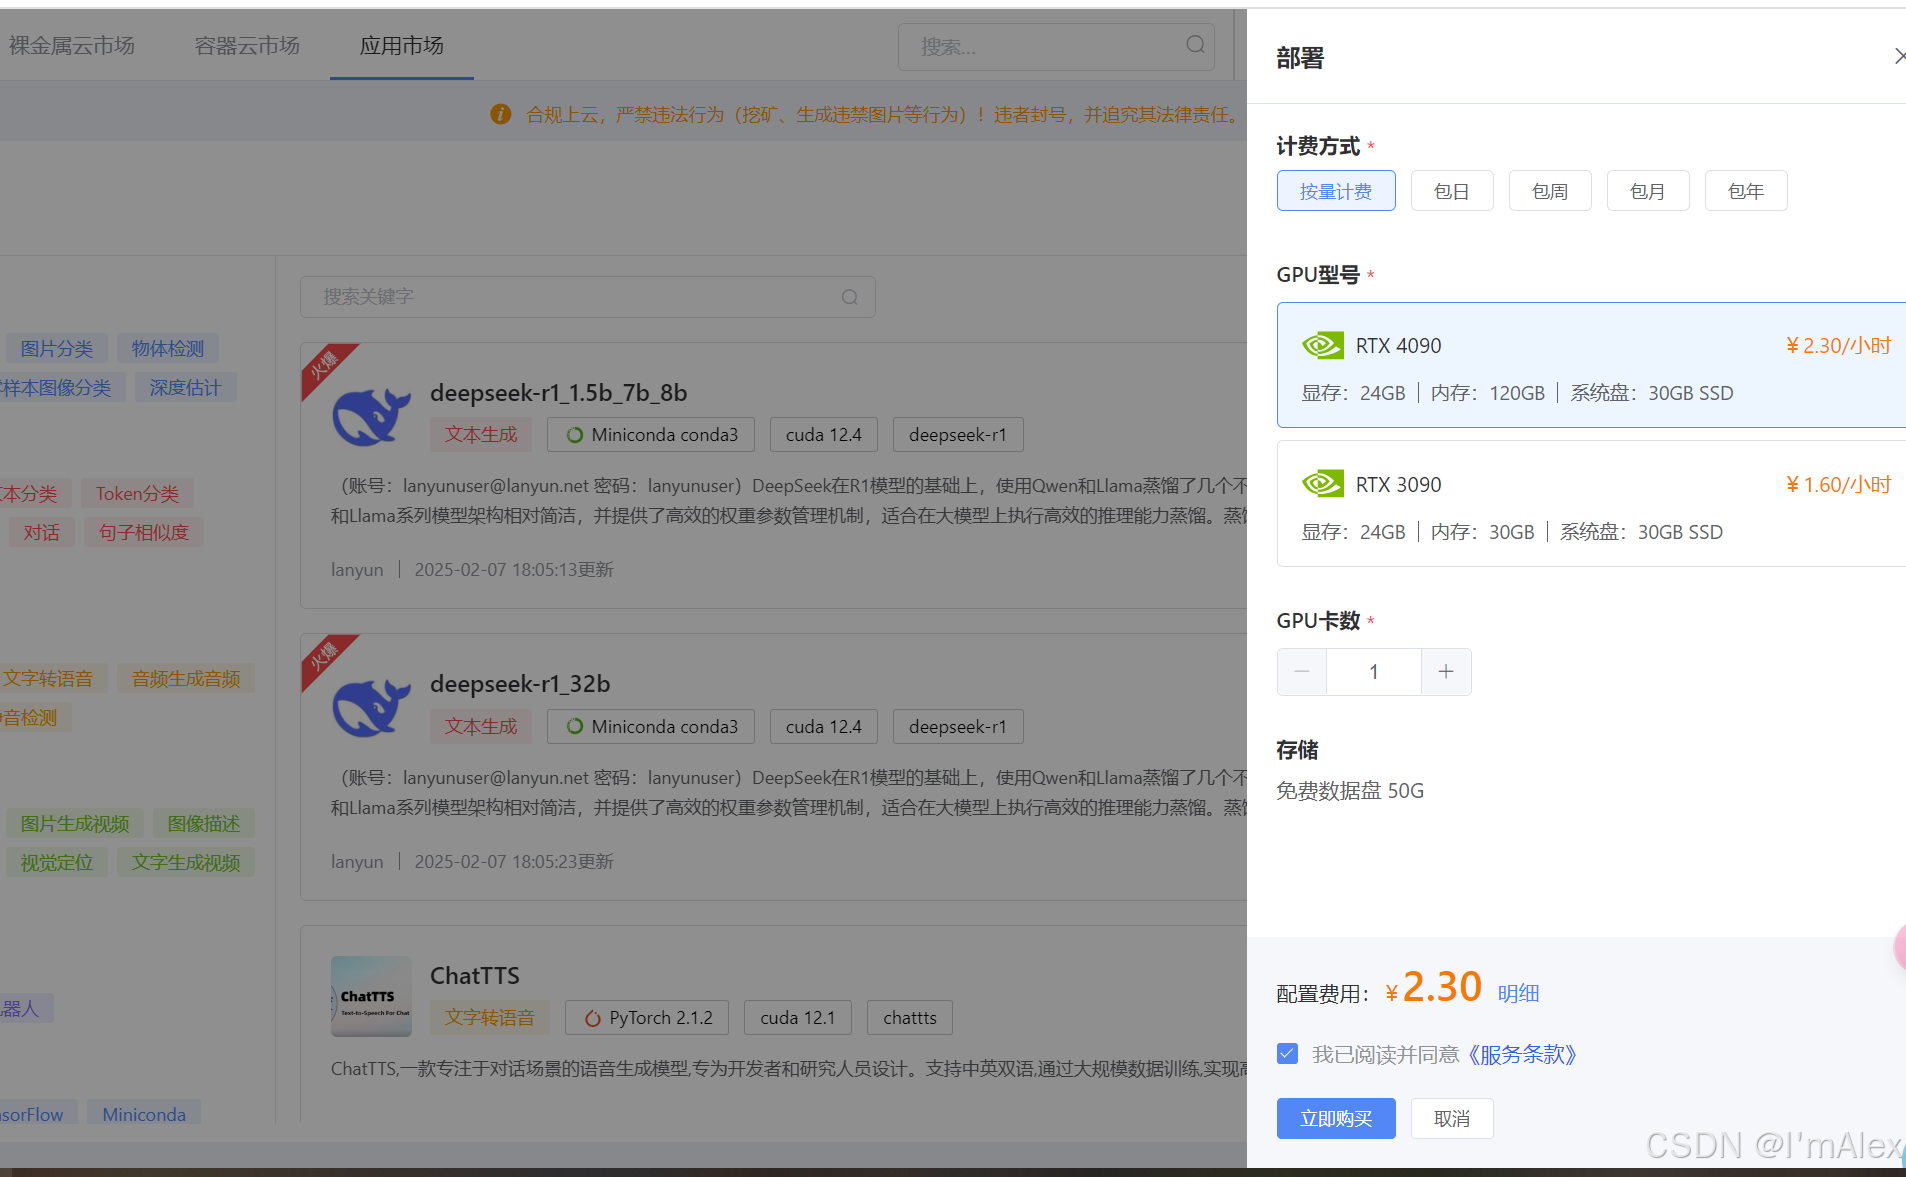The image size is (1906, 1177).
Task: Open the ChatTTS app title
Action: (x=475, y=975)
